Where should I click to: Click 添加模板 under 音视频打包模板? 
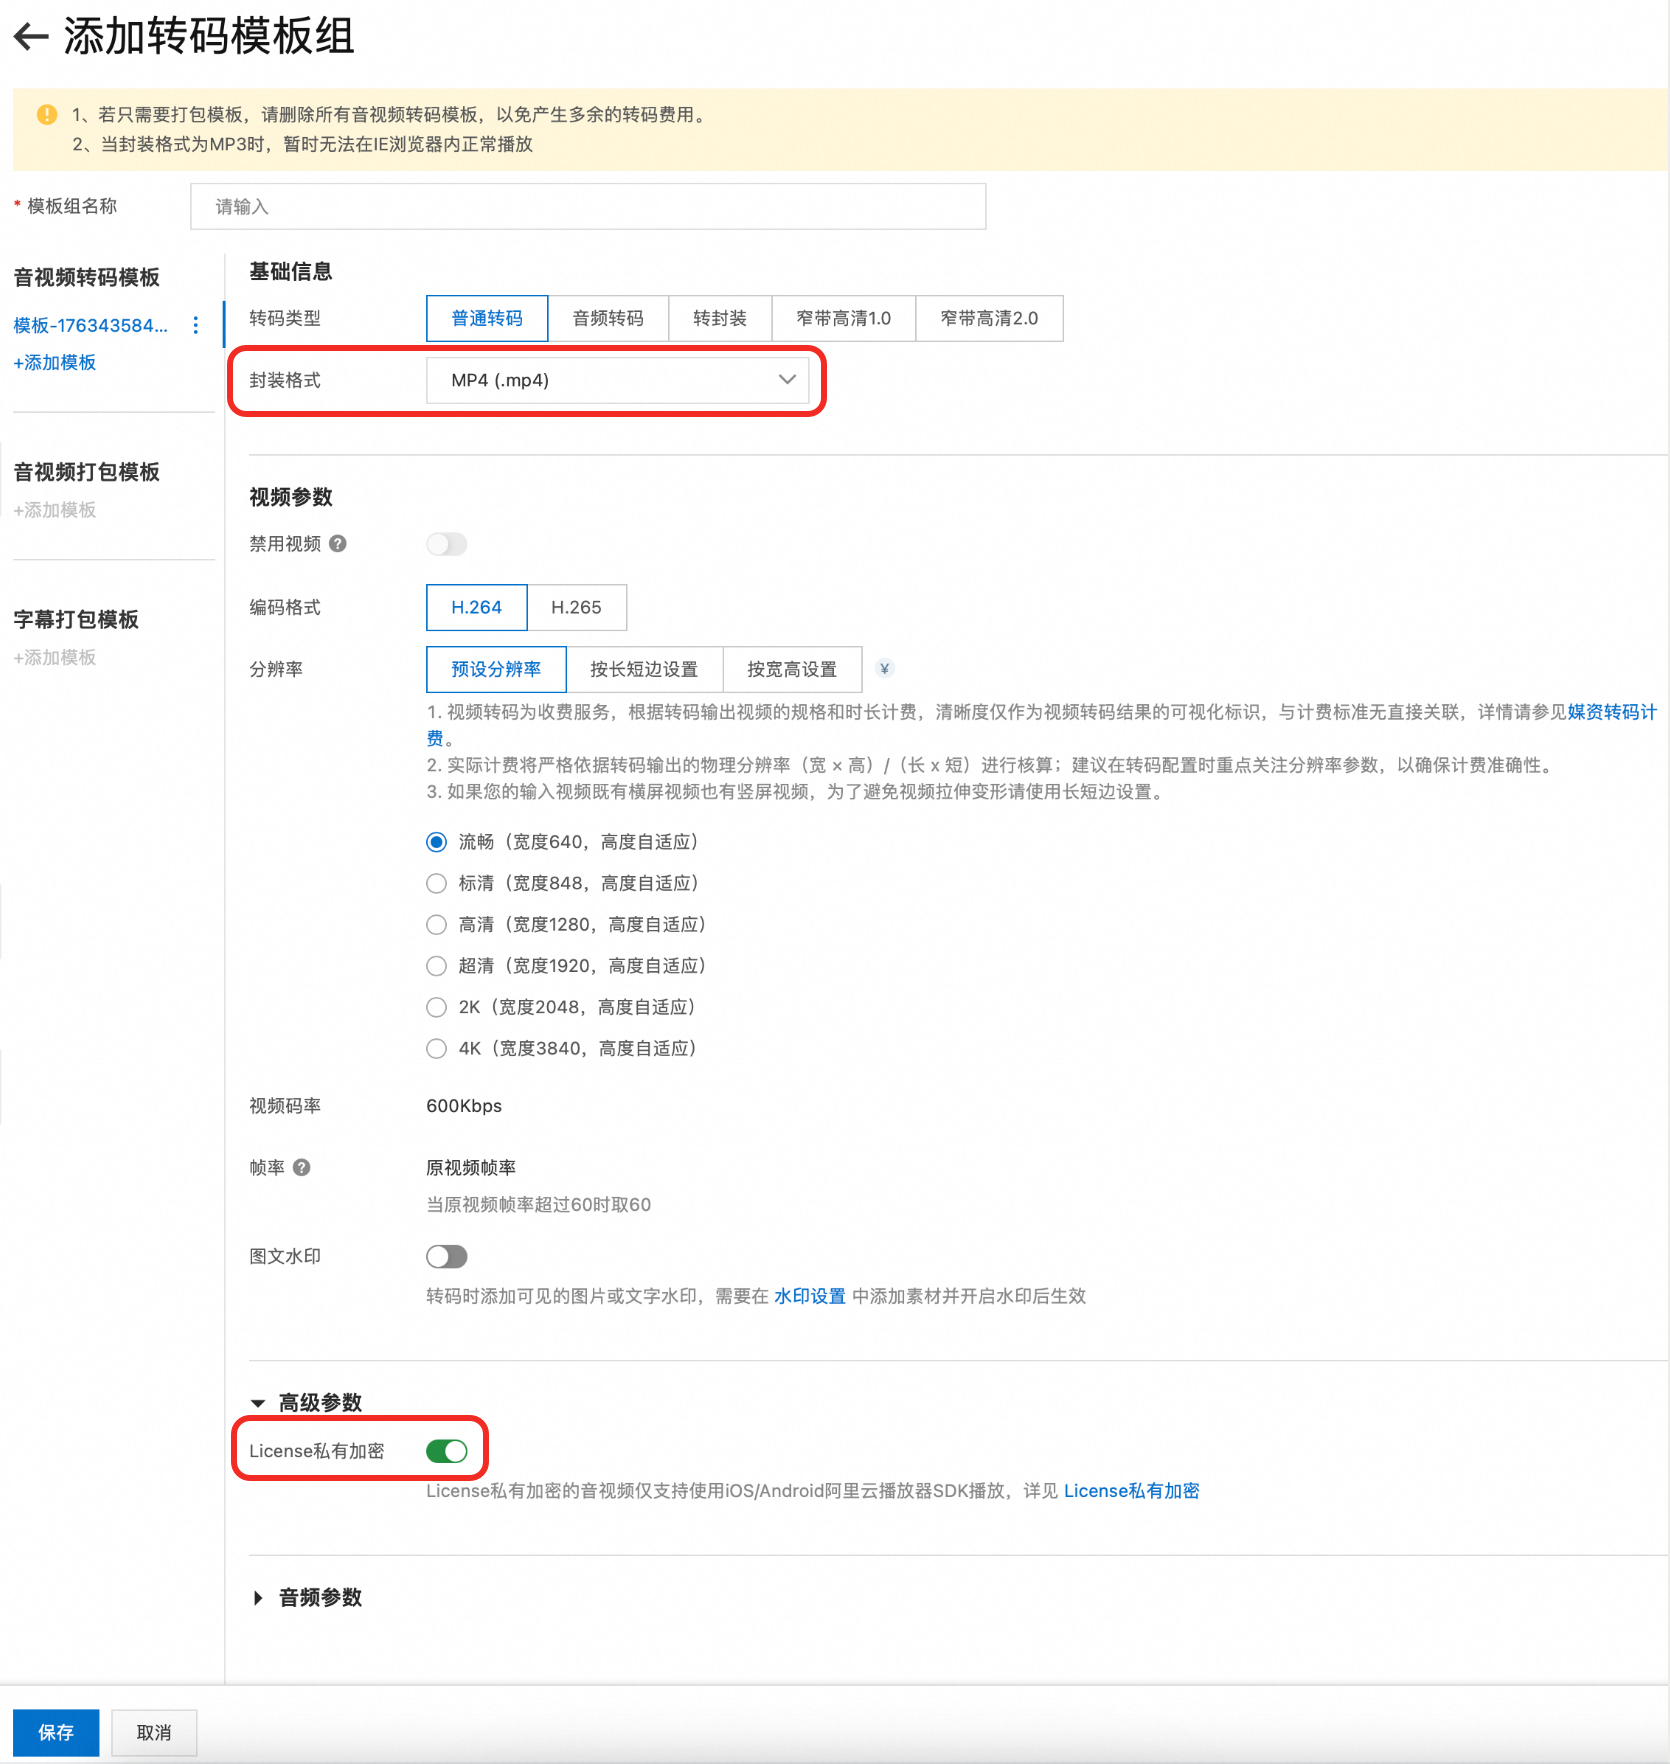click(x=55, y=510)
